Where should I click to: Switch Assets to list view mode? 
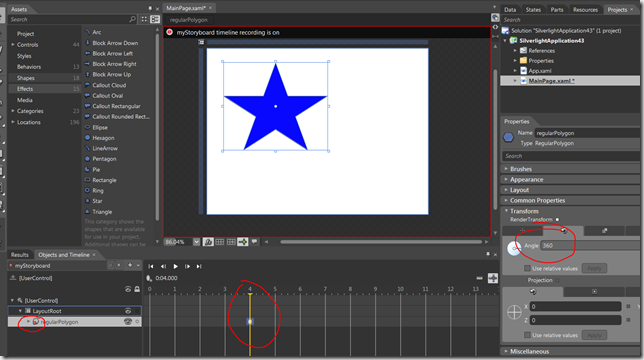(x=155, y=19)
